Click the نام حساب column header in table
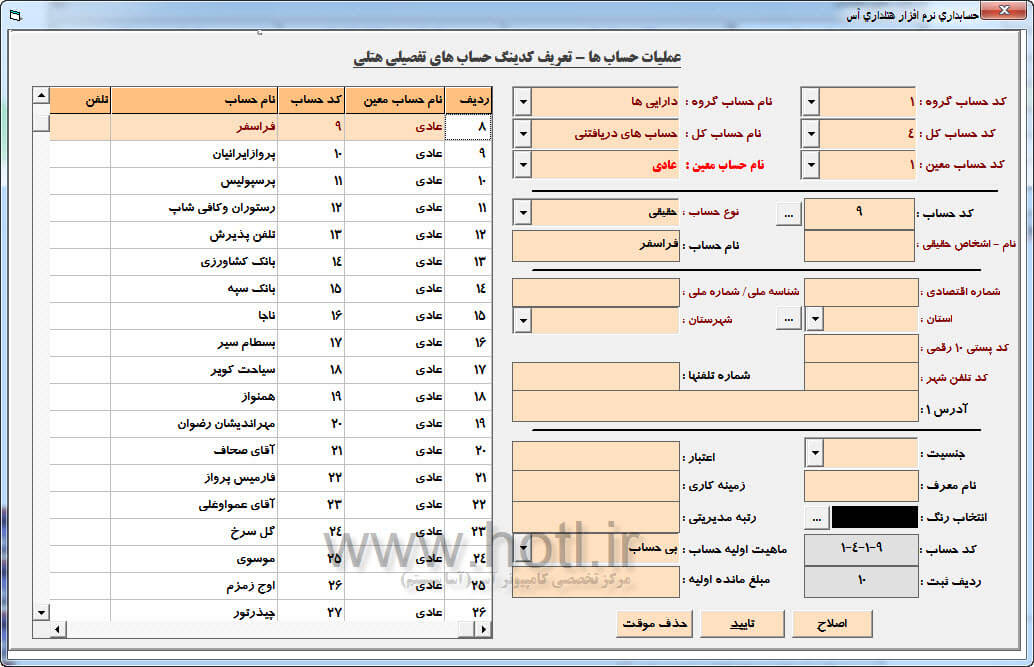1034x667 pixels. [x=195, y=100]
